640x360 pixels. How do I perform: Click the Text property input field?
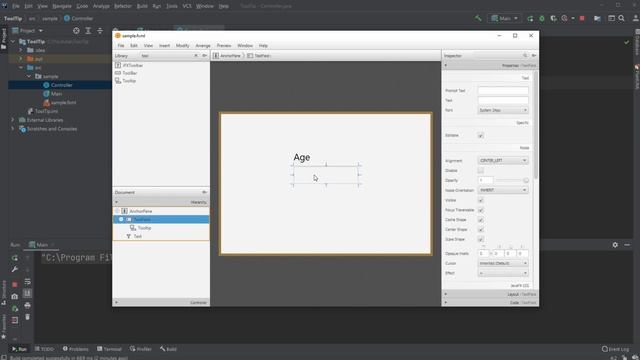pyautogui.click(x=503, y=100)
